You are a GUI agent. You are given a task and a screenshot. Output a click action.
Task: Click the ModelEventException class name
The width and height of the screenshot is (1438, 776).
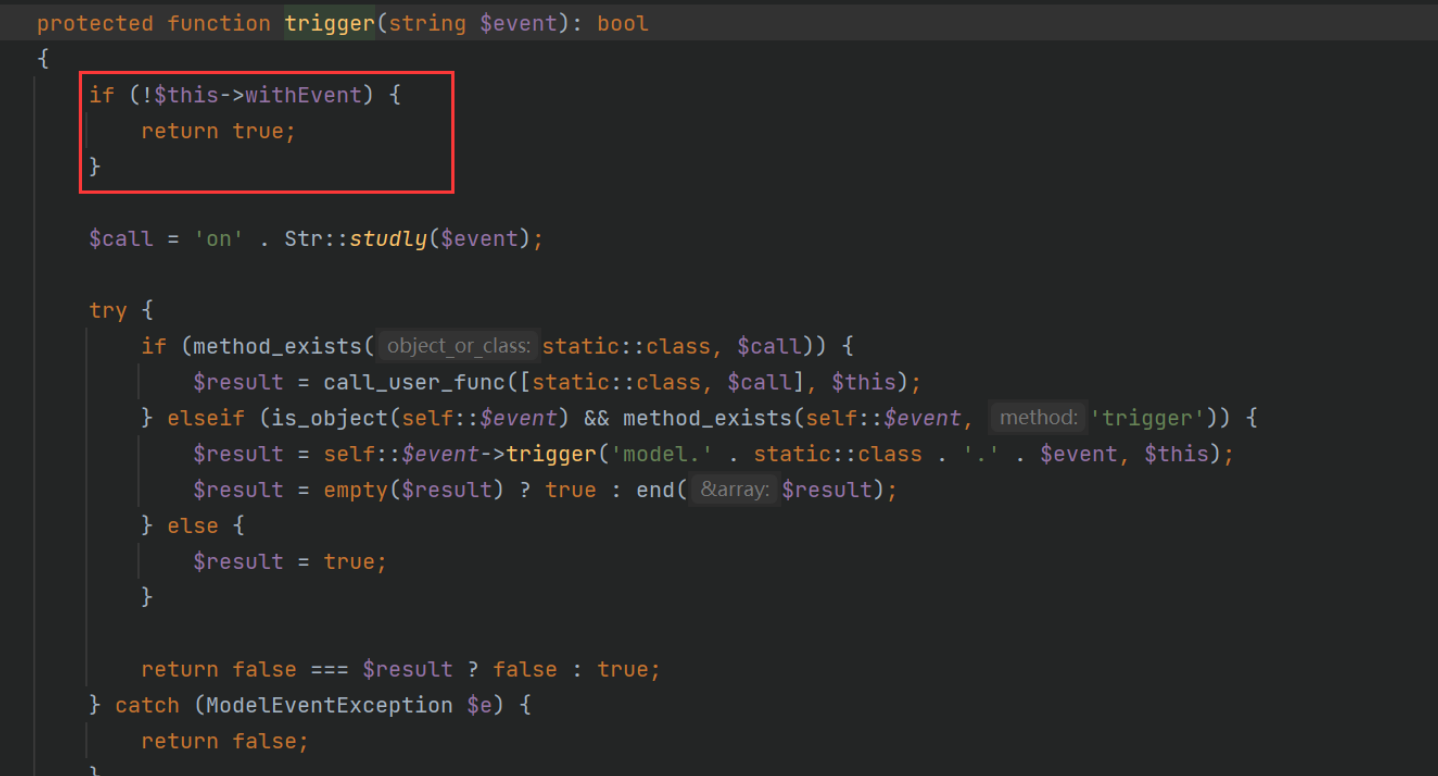[329, 705]
